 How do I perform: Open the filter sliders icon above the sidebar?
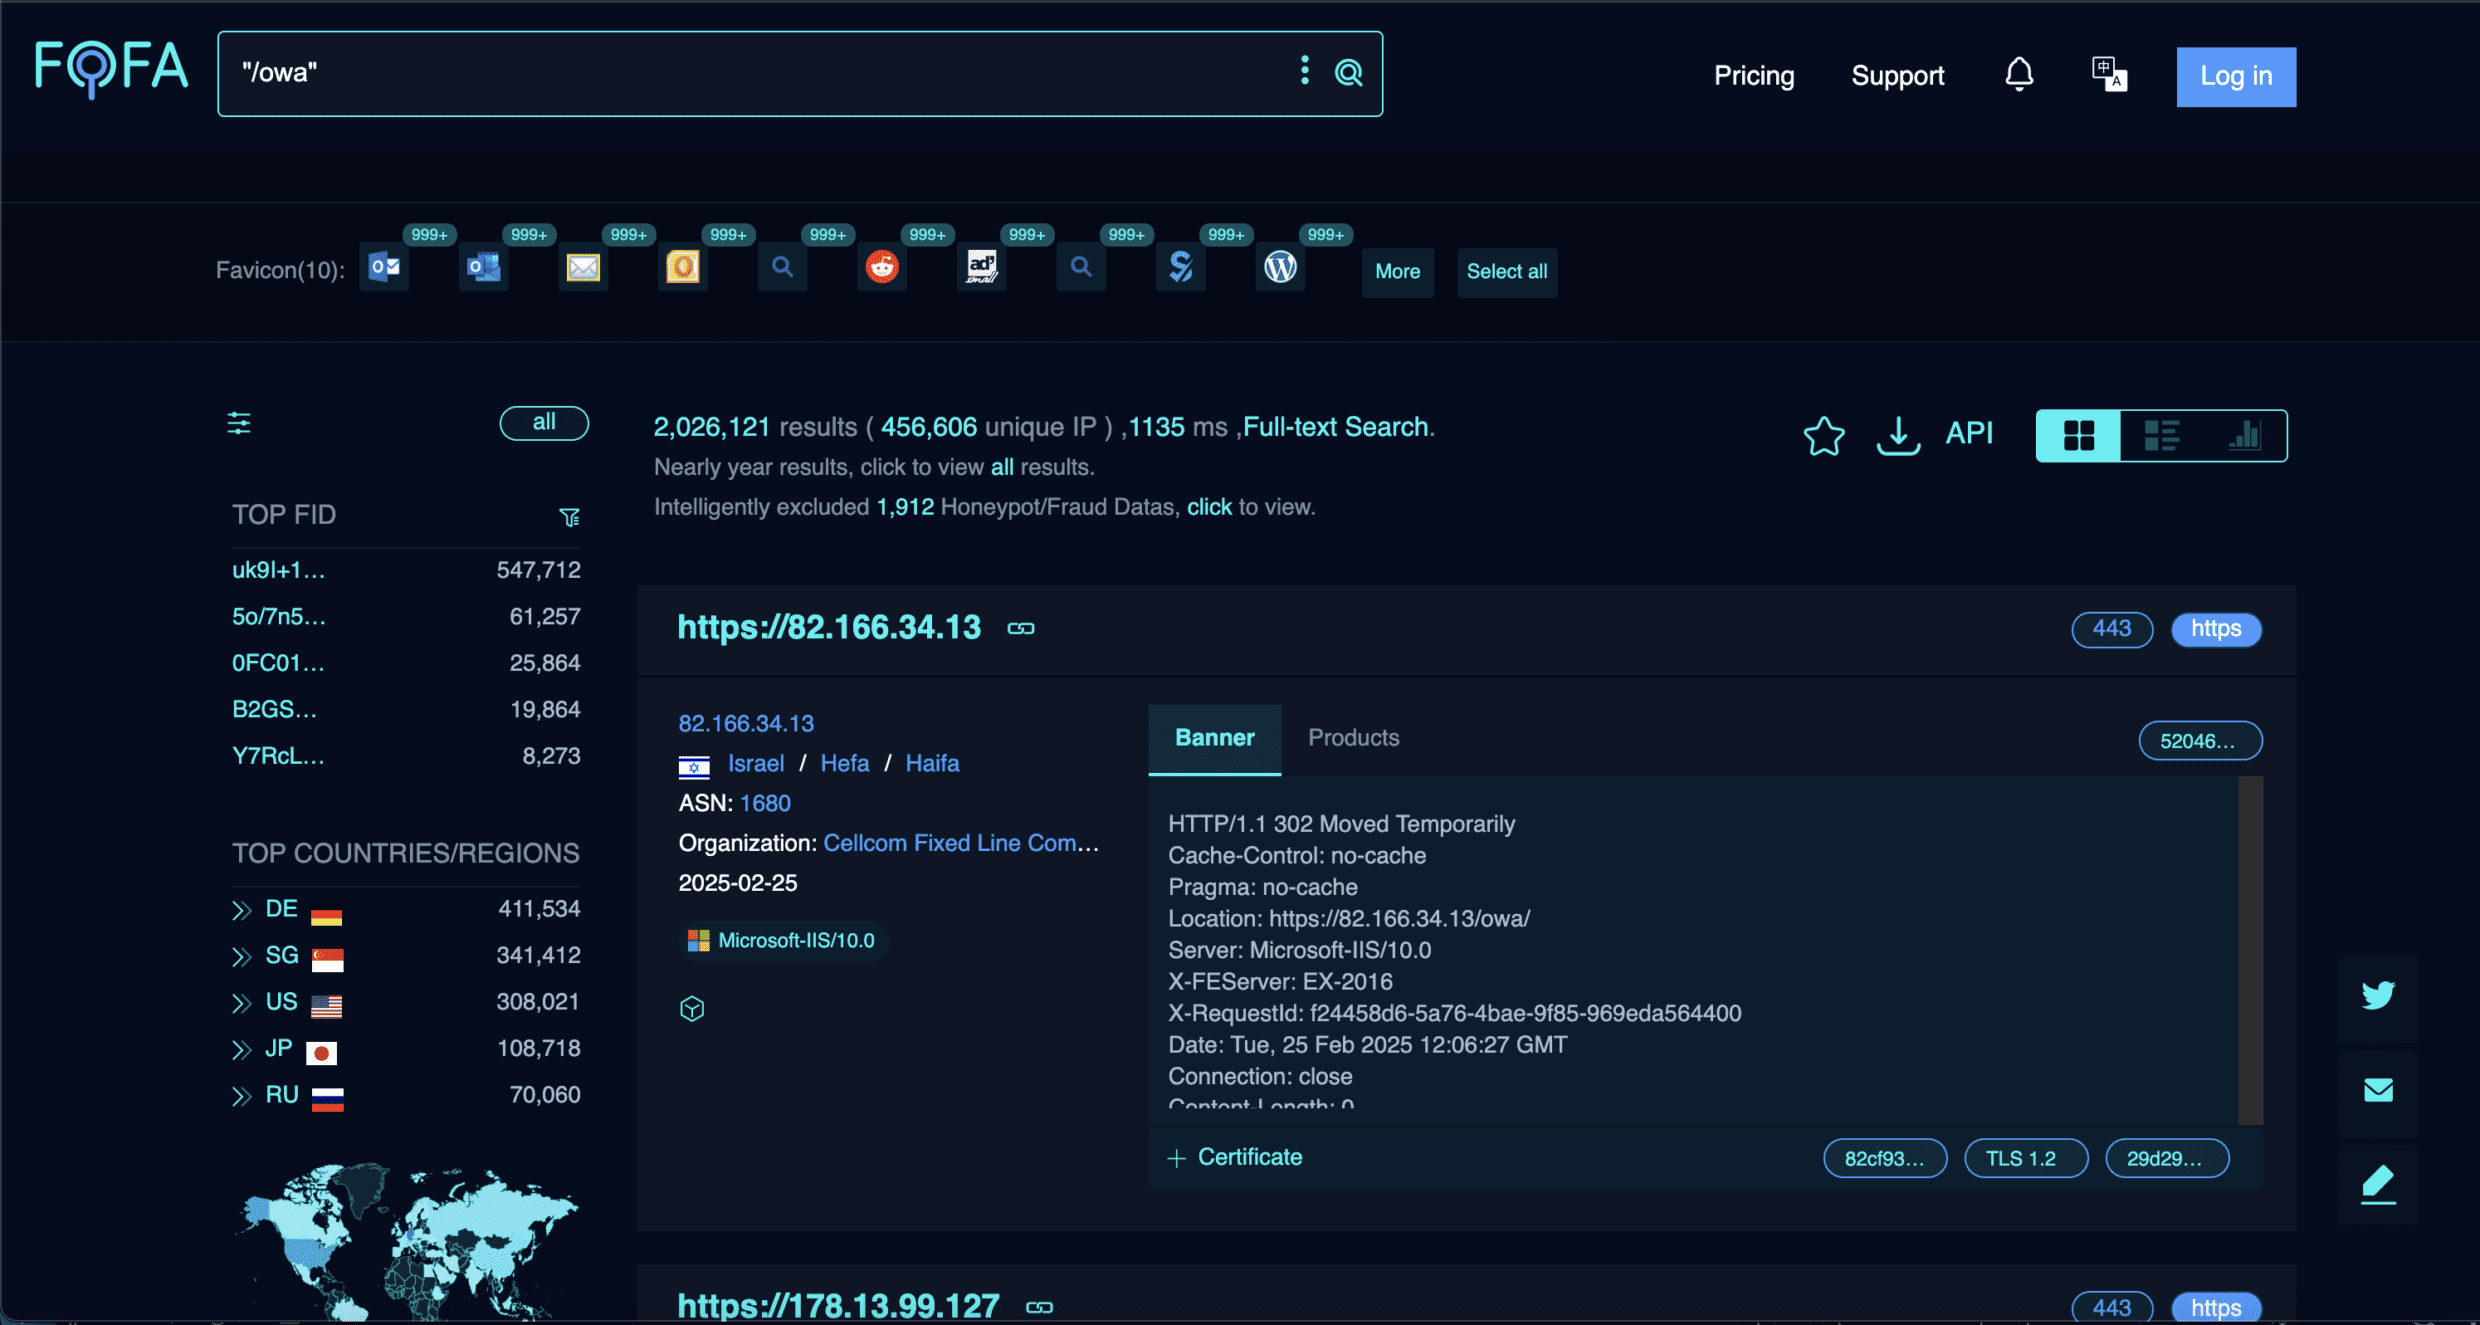tap(240, 423)
